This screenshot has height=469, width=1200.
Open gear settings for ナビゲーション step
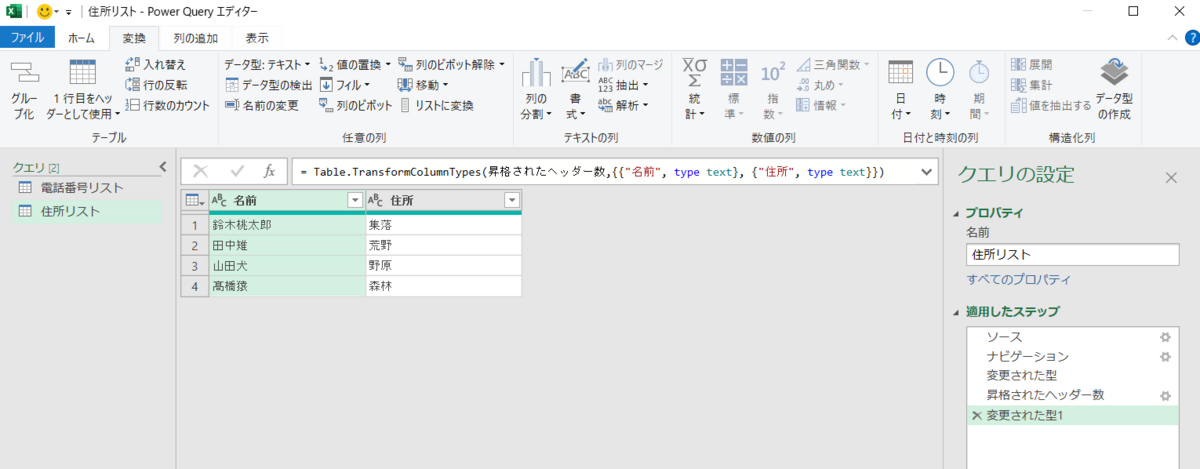[x=1164, y=356]
